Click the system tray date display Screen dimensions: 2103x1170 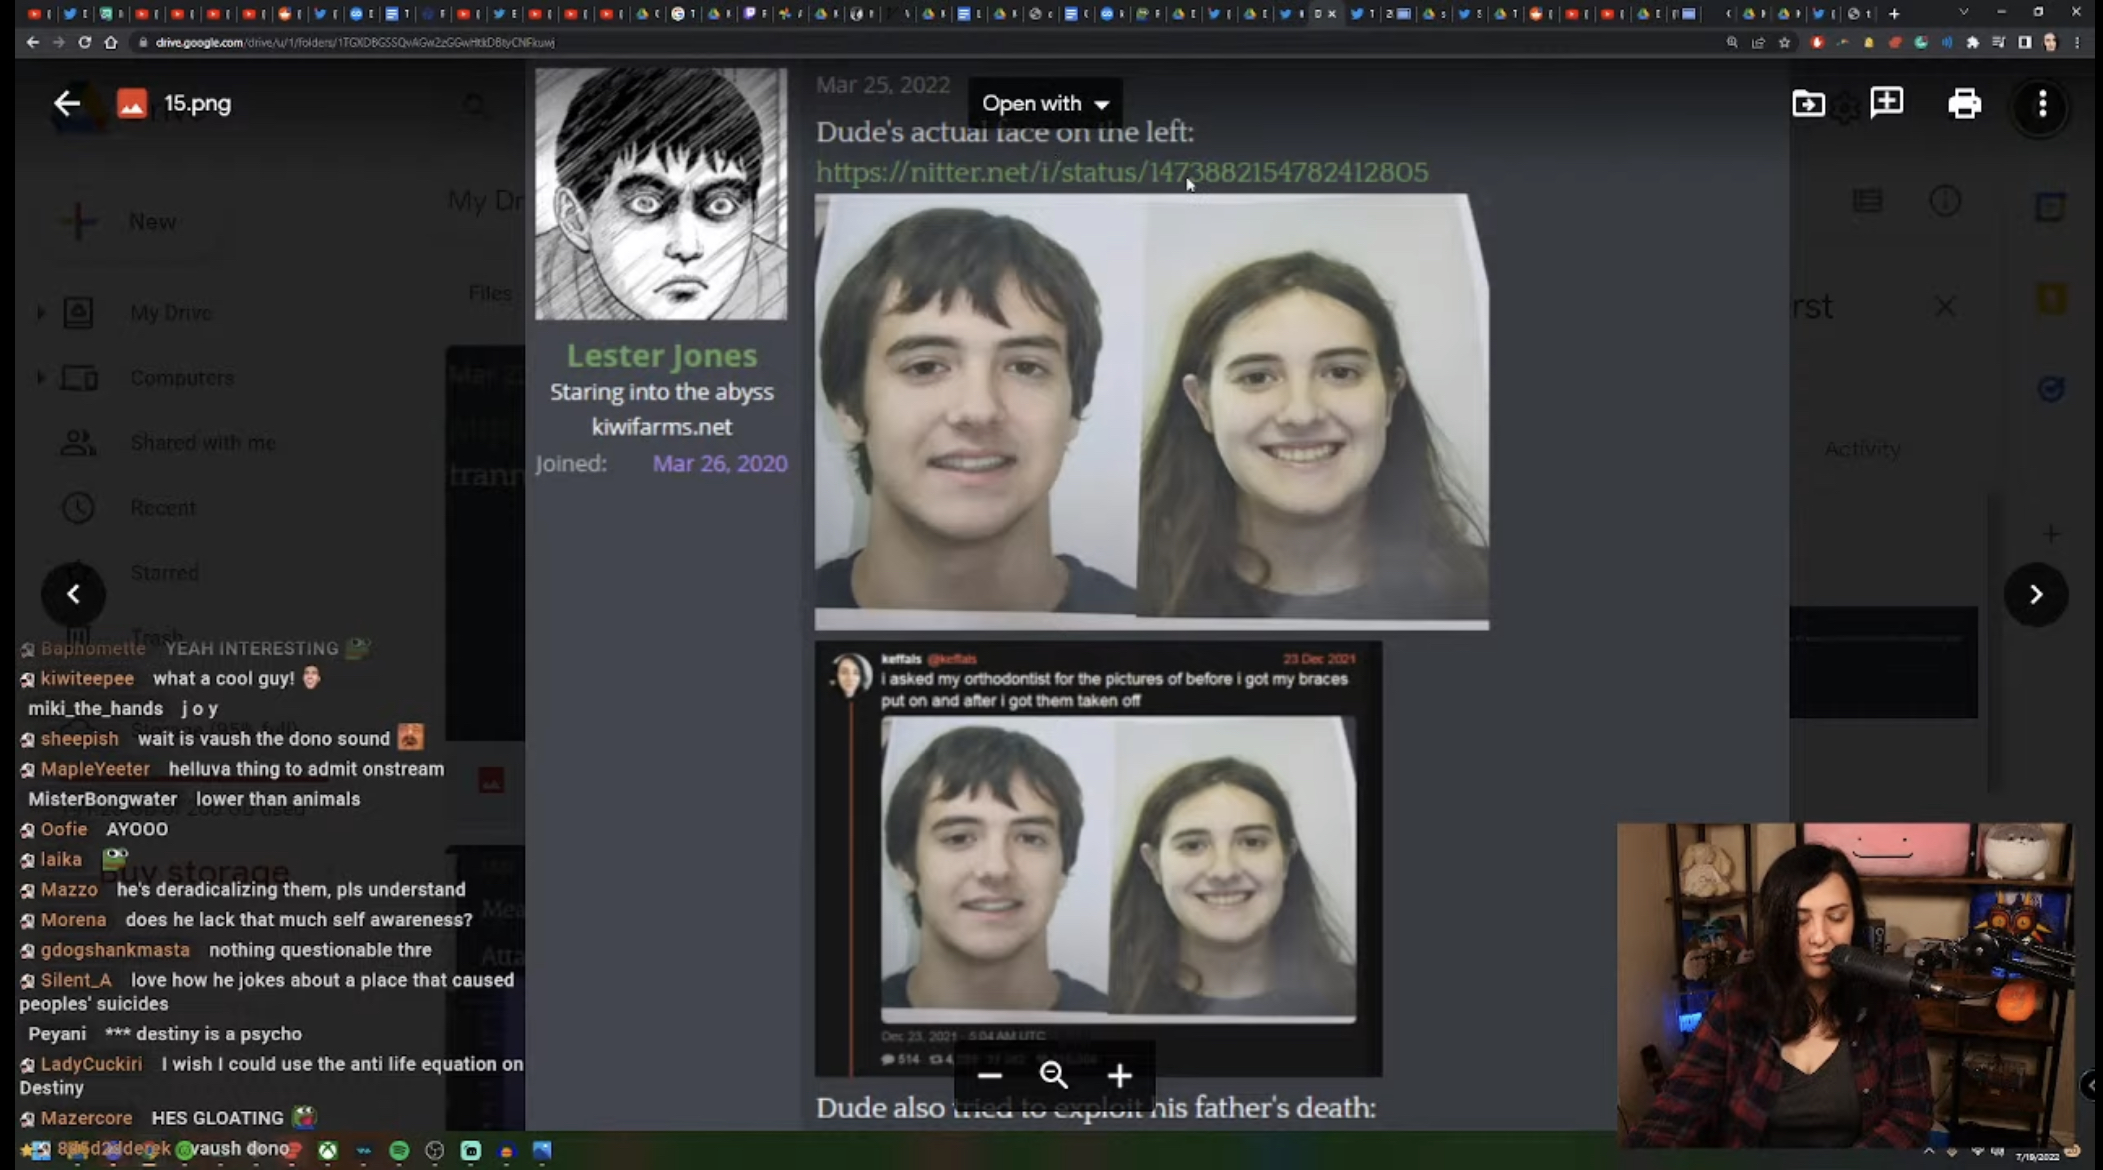point(2037,1157)
